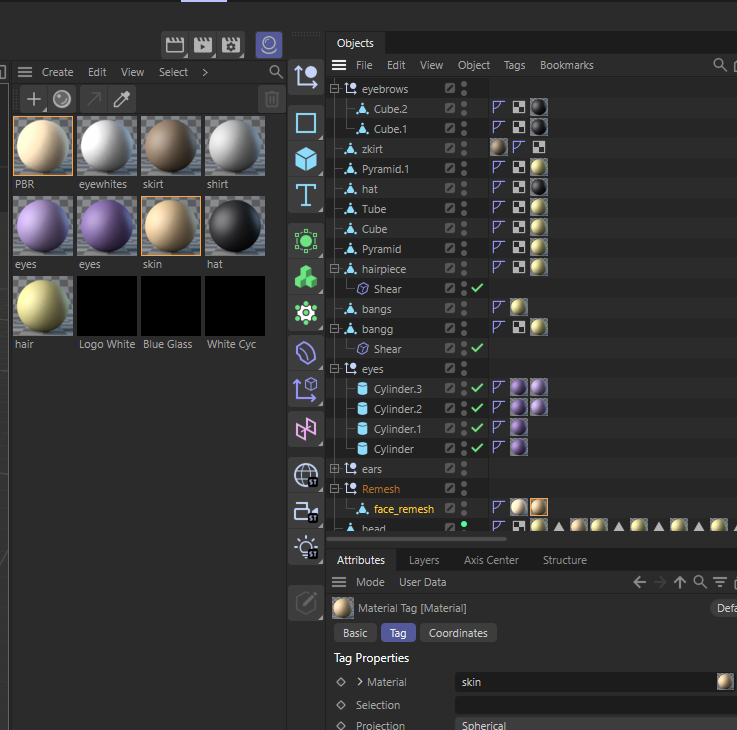Open Coordinates tab of Material Tag
The image size is (737, 730).
pyautogui.click(x=458, y=633)
